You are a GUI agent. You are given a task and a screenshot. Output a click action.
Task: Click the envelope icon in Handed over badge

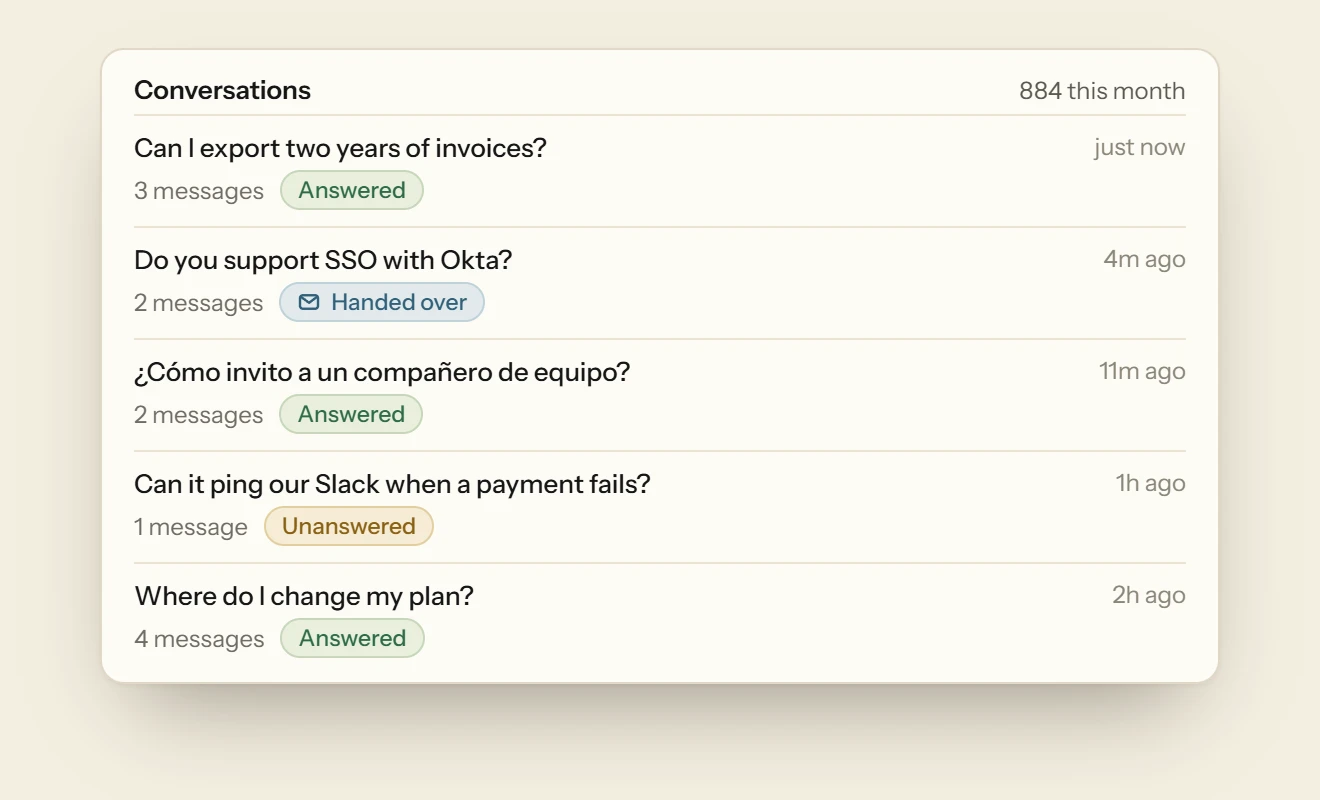(309, 302)
